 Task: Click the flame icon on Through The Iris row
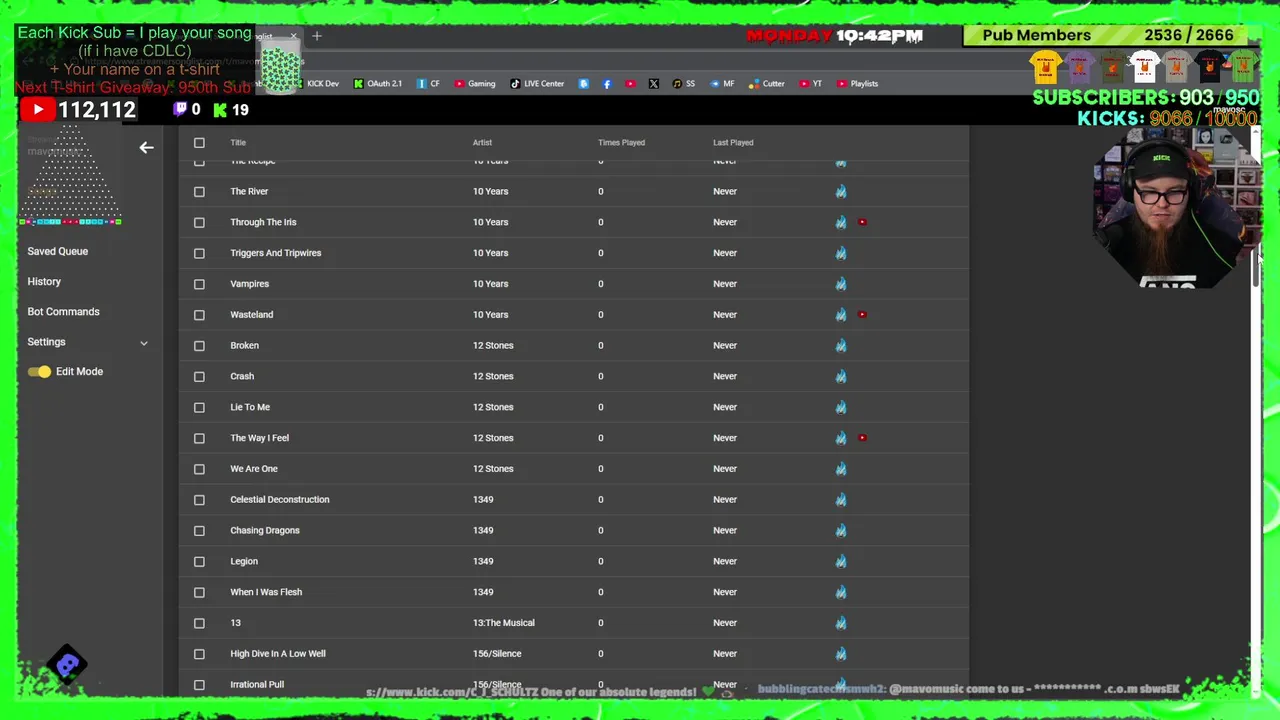[x=841, y=222]
